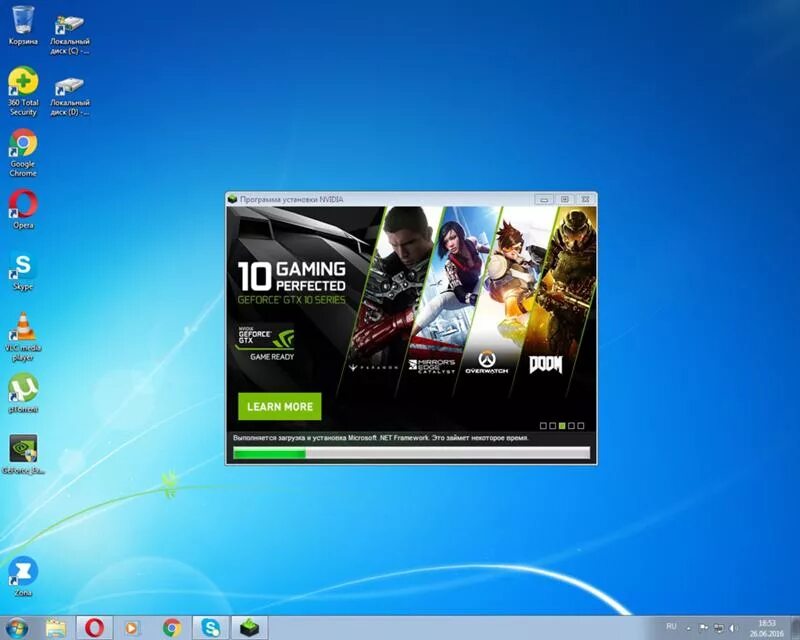Click the installation progress bar
Screen dimensions: 800x640
[x=411, y=453]
